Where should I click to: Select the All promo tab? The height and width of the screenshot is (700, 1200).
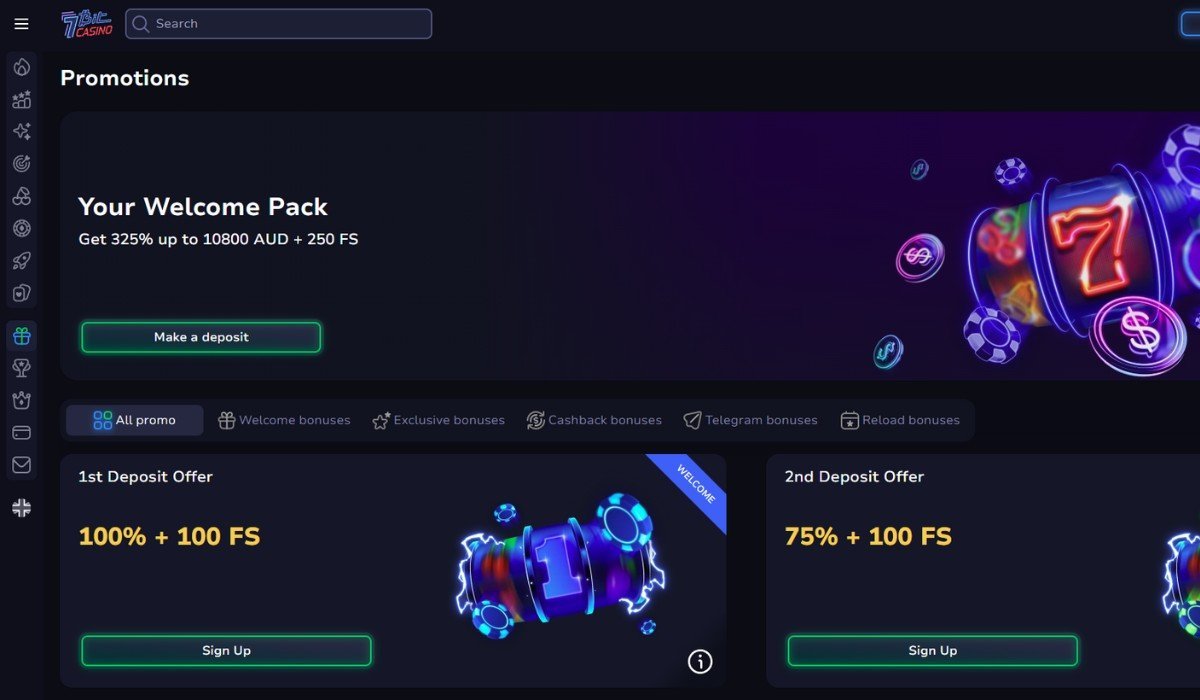(134, 420)
